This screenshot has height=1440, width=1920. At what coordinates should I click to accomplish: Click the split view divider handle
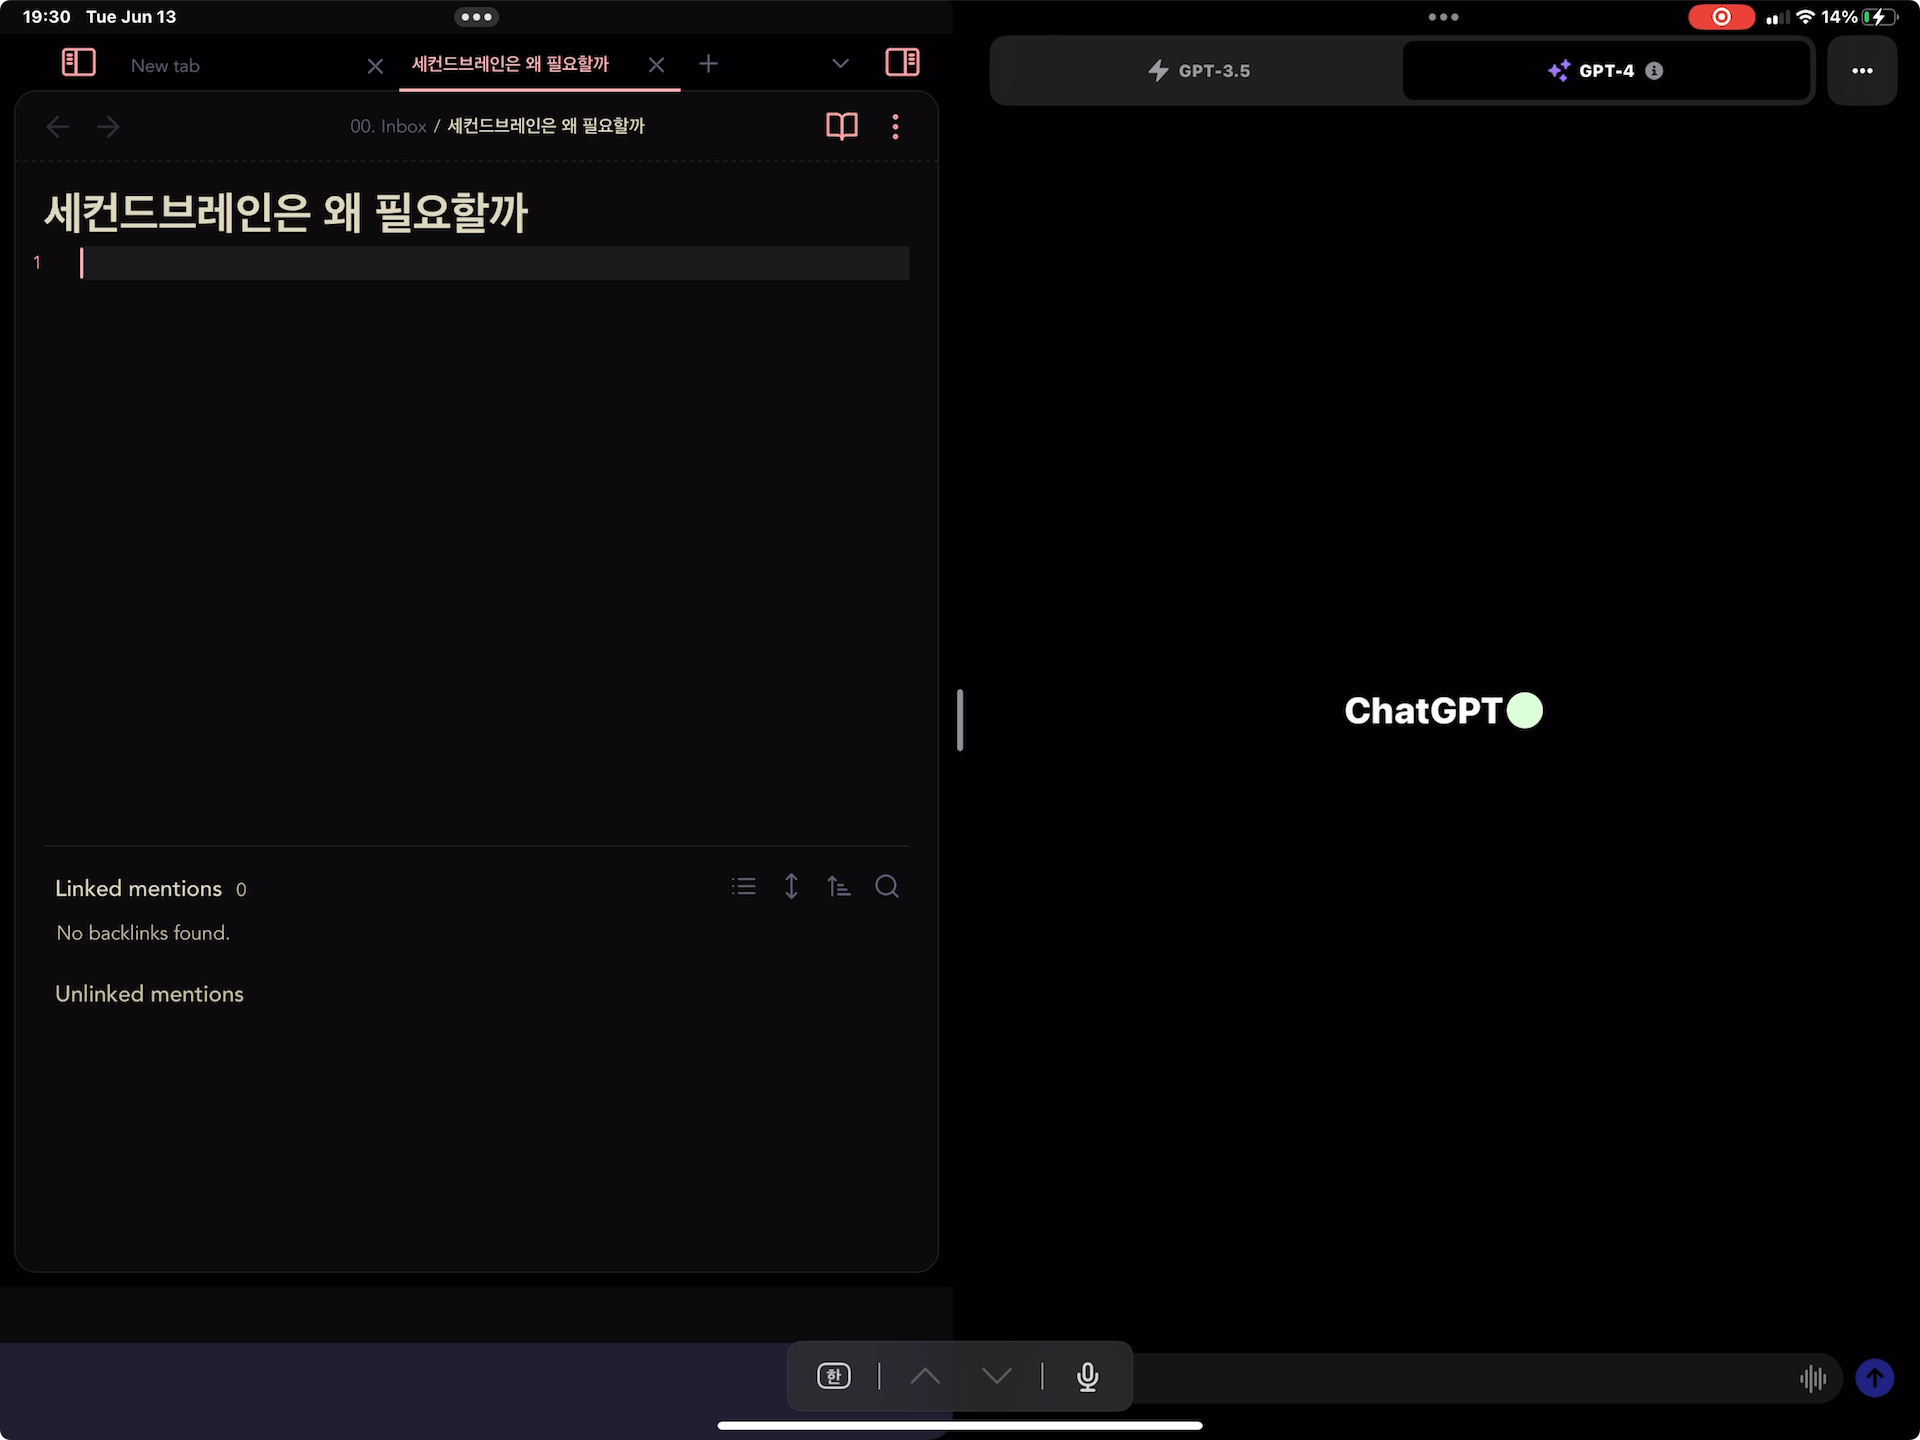coord(960,720)
